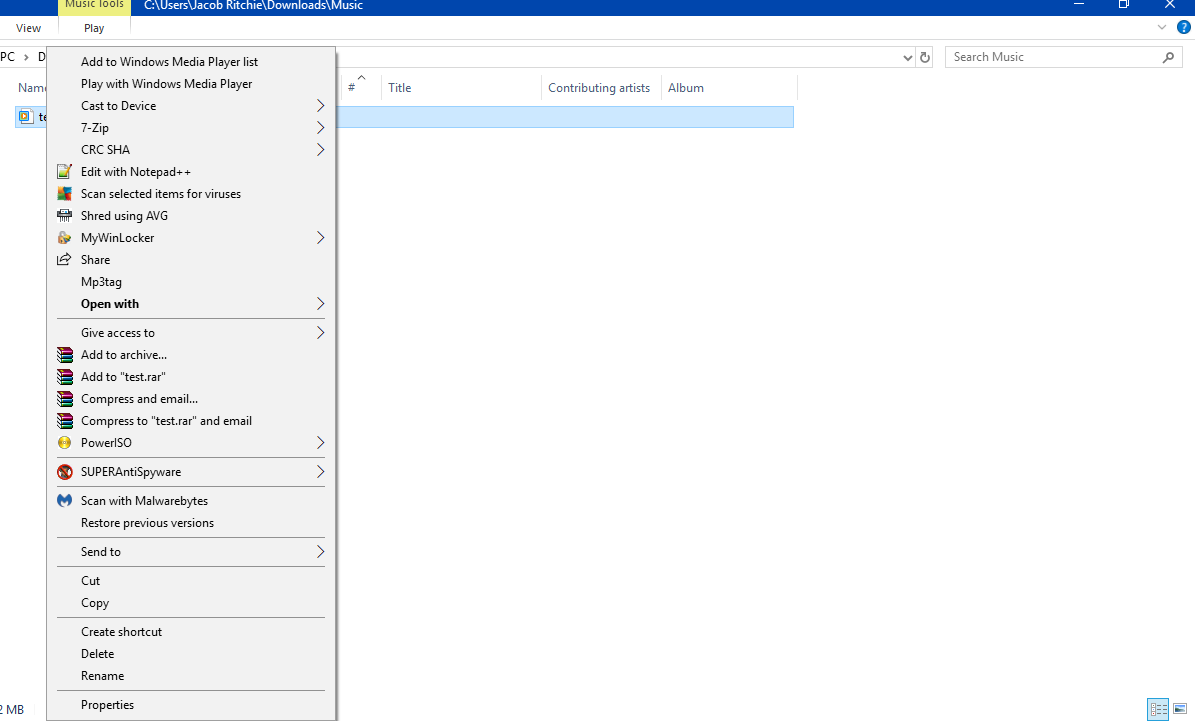Sort by Contributing artists column header
This screenshot has width=1195, height=721.
pos(601,88)
